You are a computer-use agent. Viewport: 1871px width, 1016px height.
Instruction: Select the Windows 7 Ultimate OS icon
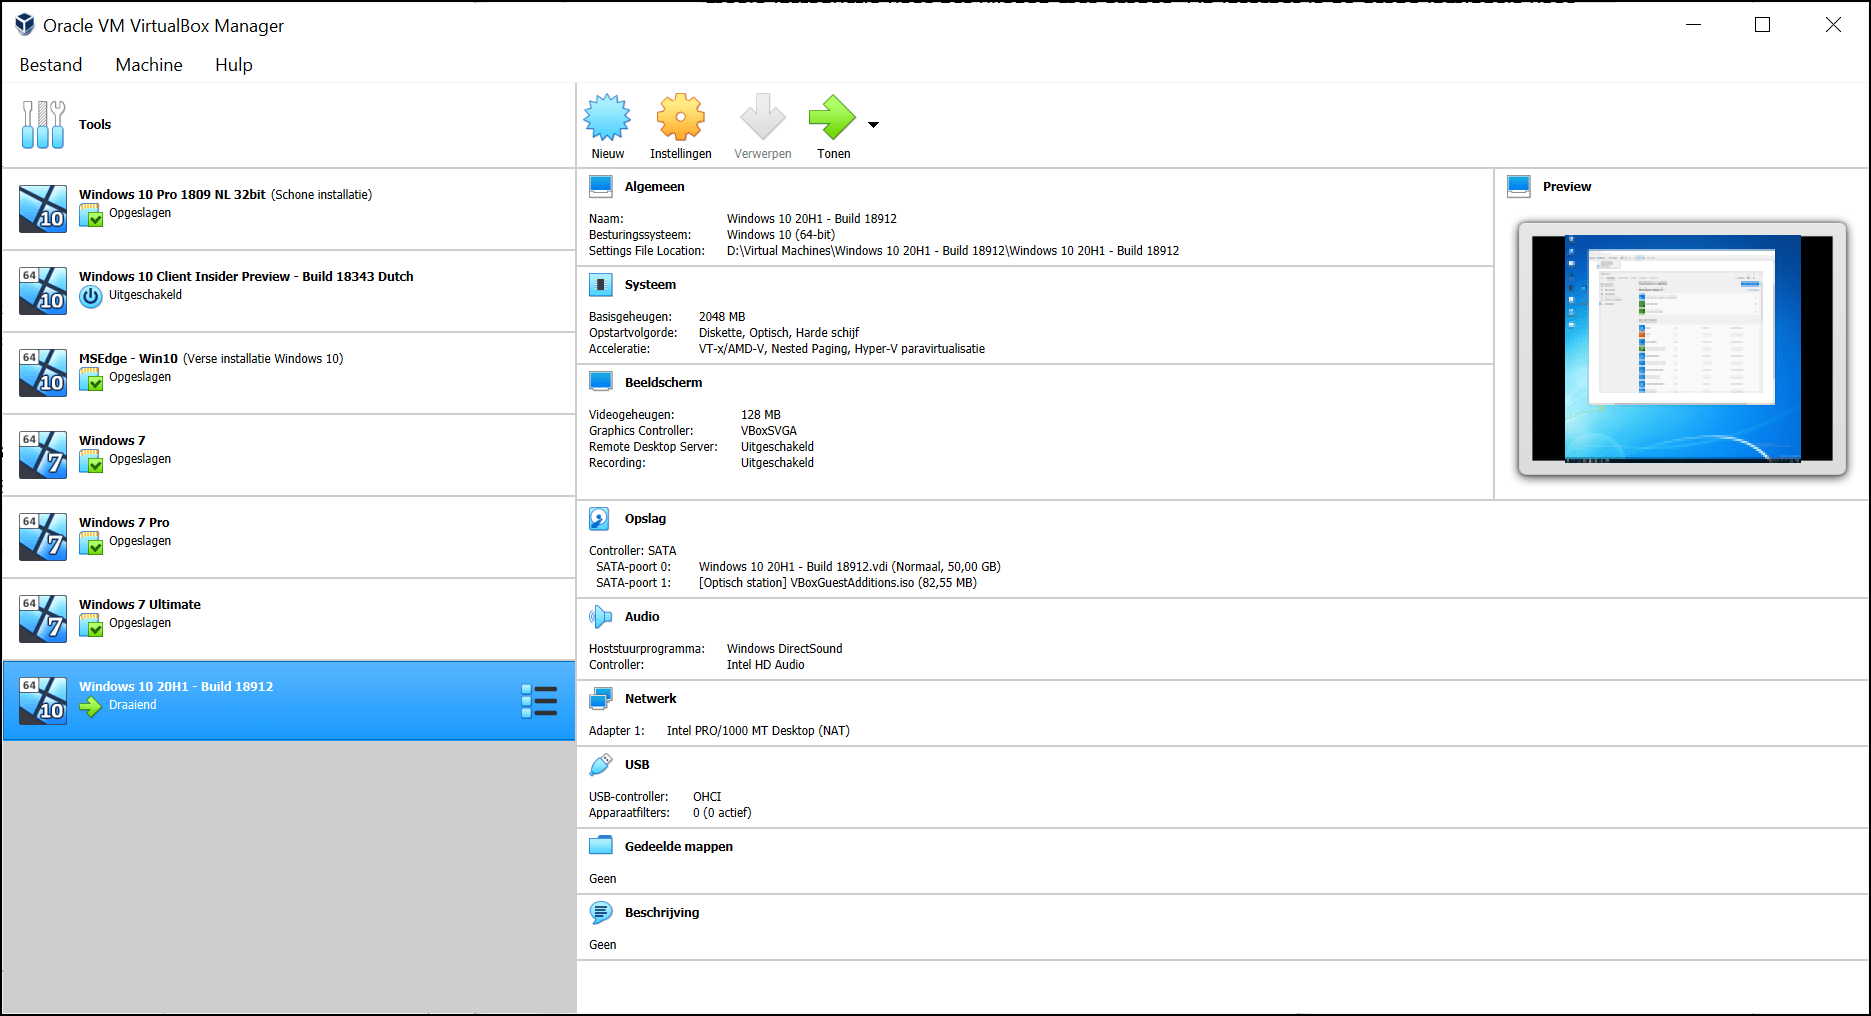pos(43,619)
